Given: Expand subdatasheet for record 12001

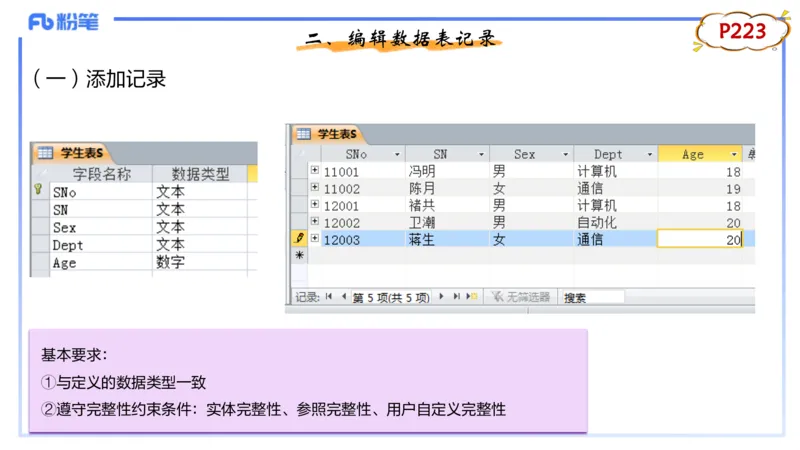Looking at the screenshot, I should coord(315,204).
